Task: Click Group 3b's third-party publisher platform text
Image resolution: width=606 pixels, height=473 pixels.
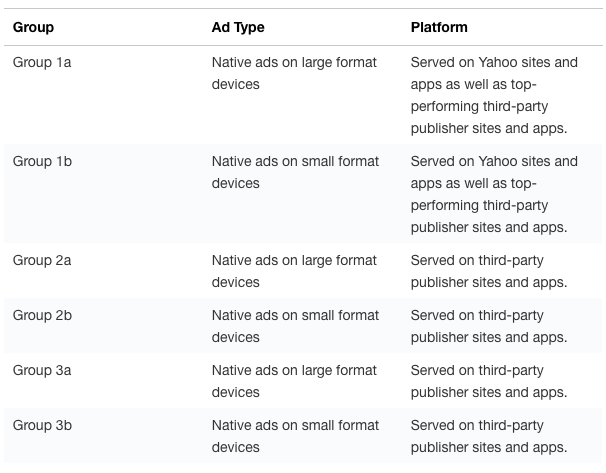Action: point(489,436)
